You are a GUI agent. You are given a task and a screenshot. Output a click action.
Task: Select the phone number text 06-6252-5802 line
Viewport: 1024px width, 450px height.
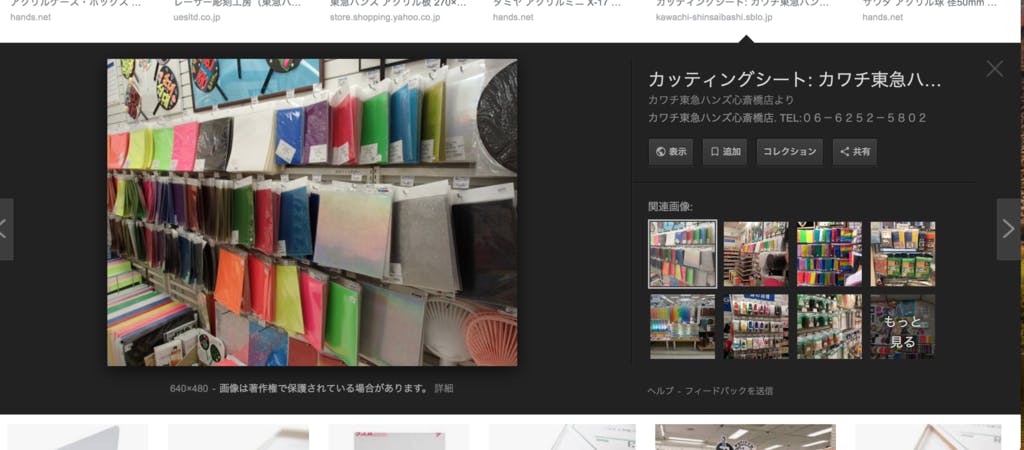click(x=787, y=118)
